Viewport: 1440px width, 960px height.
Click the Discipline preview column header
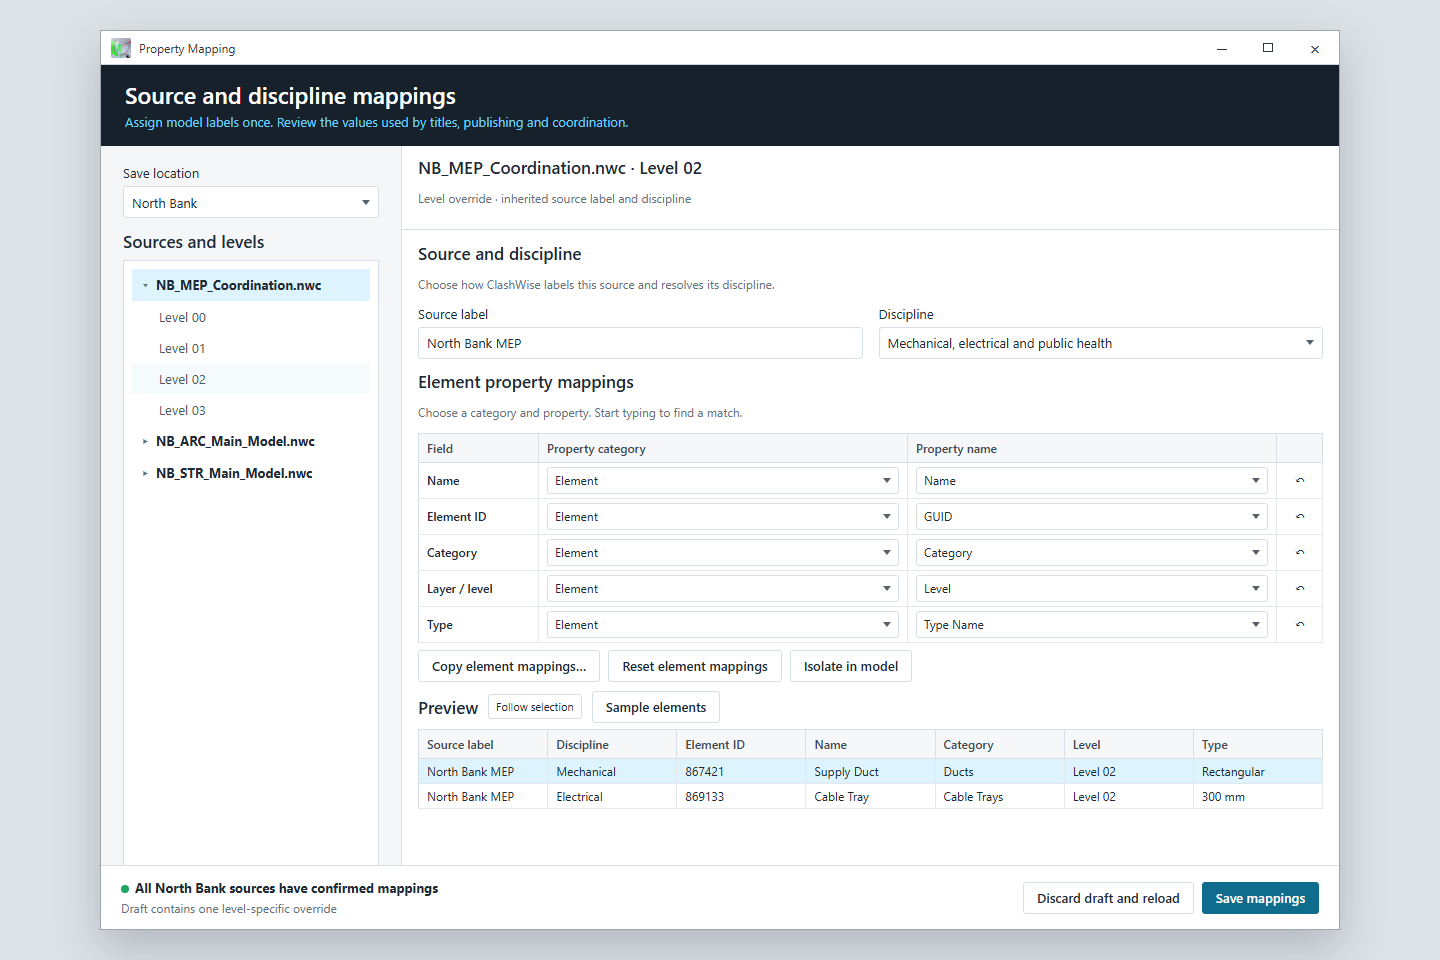click(612, 744)
